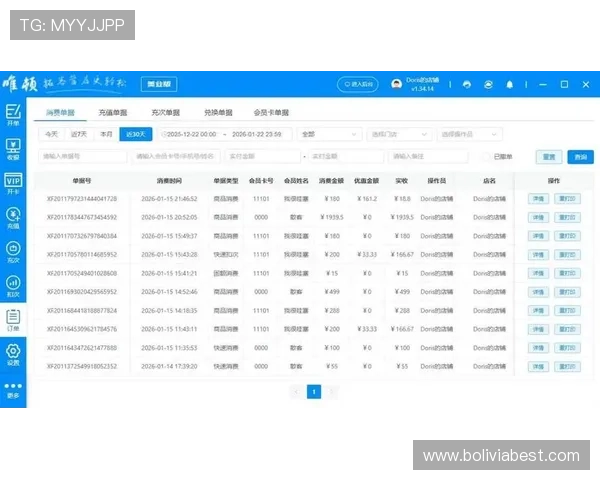Click 重打印 for order XF2011693020429565952
The height and width of the screenshot is (480, 600).
567,292
